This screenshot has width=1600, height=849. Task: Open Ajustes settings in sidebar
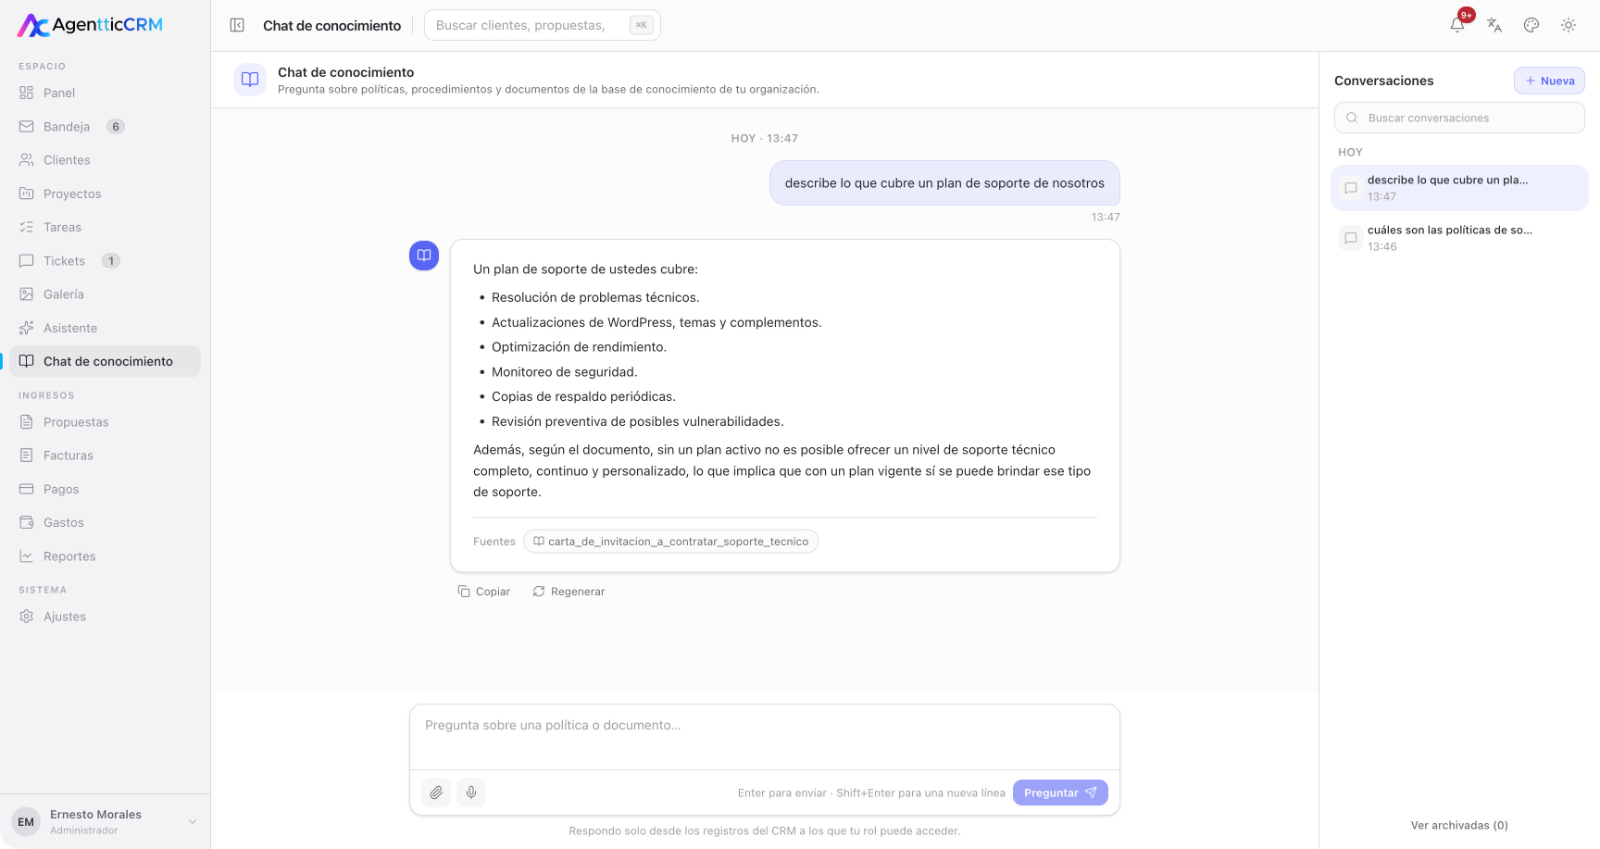pos(105,617)
